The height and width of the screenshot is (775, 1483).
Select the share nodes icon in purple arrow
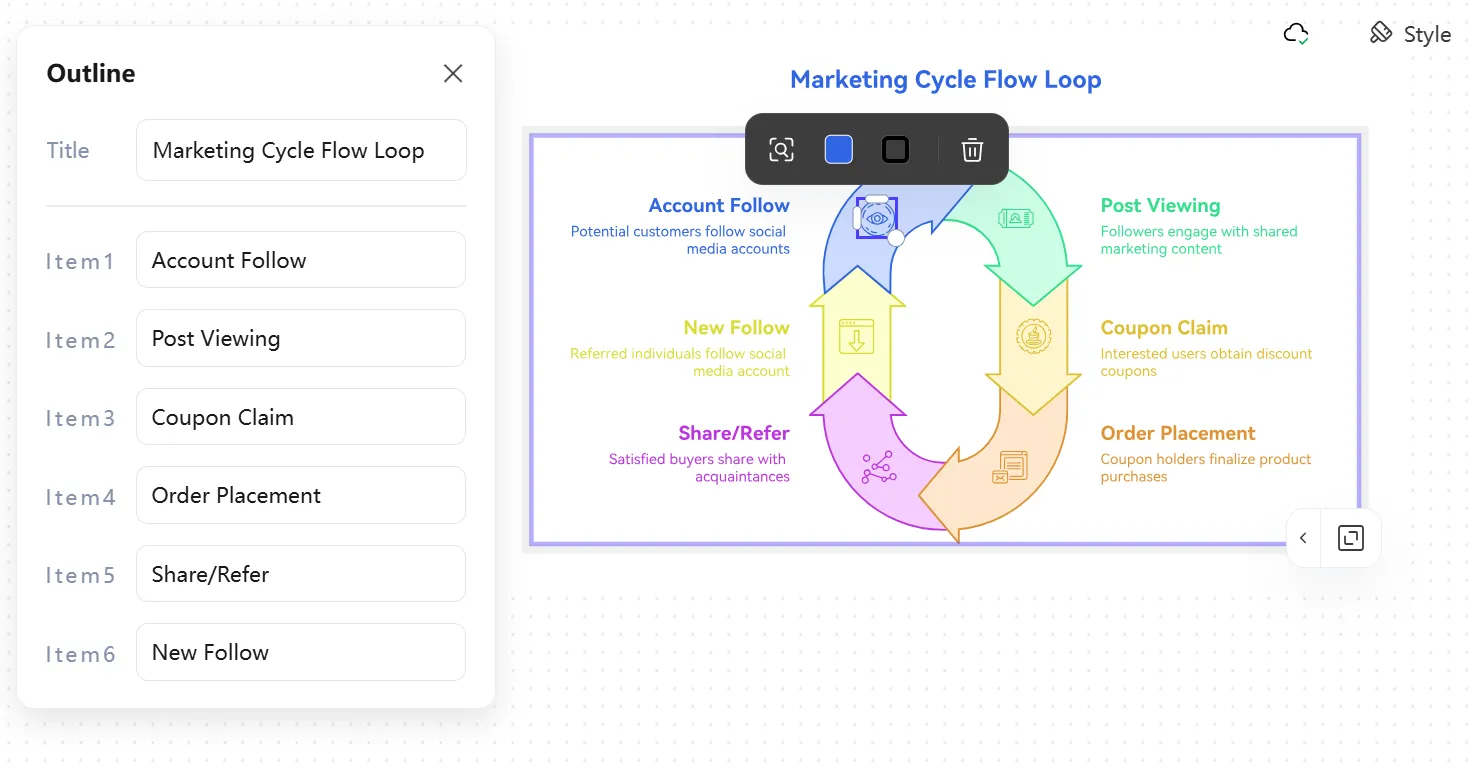(879, 467)
